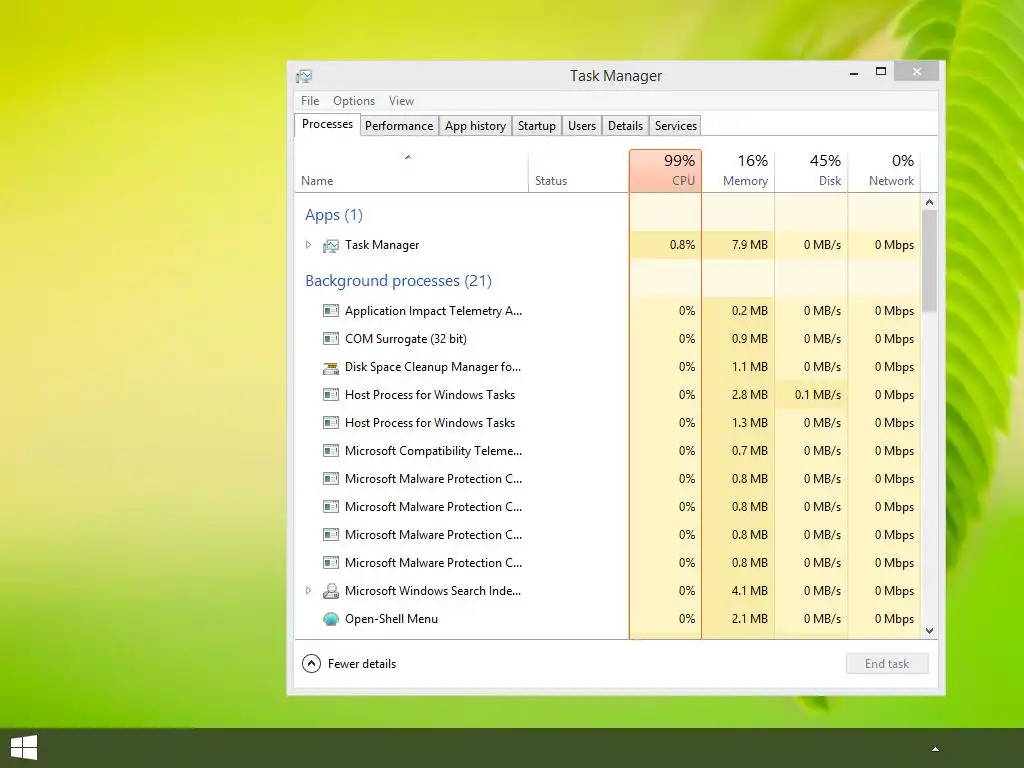
Task: Sort by the 45% Disk column
Action: point(811,171)
